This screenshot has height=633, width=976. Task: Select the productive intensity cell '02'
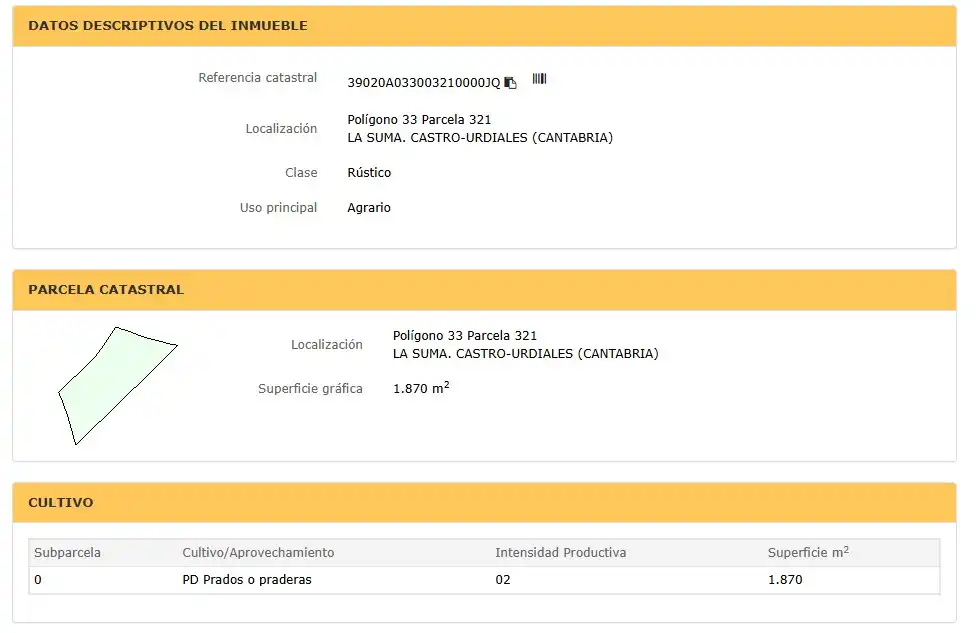coord(503,579)
